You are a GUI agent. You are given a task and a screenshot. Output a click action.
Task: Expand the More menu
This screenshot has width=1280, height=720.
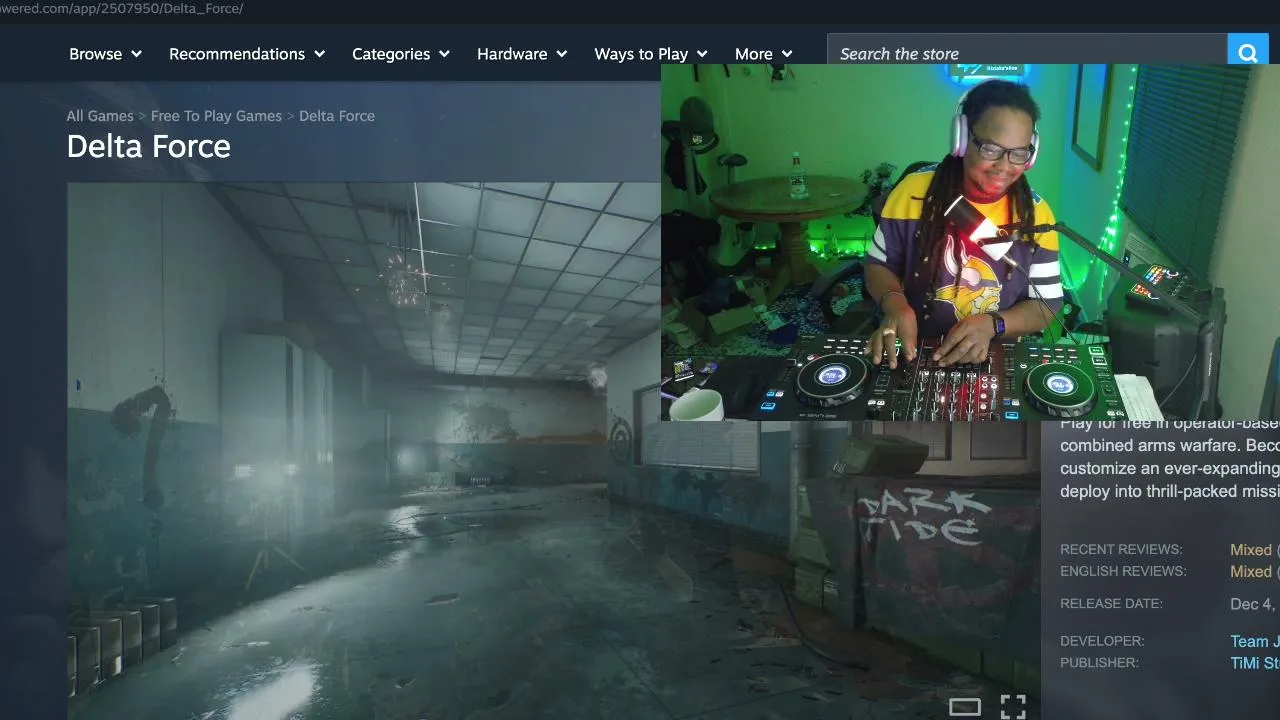764,54
